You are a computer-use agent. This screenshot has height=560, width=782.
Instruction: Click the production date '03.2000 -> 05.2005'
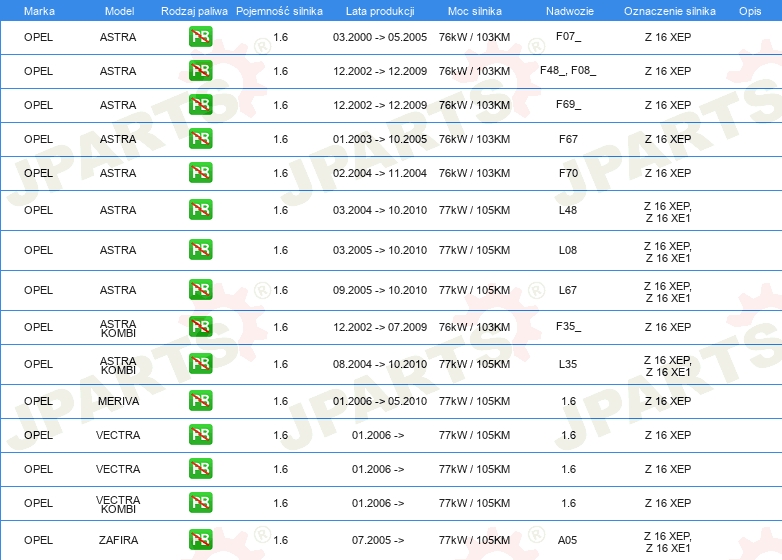click(380, 37)
